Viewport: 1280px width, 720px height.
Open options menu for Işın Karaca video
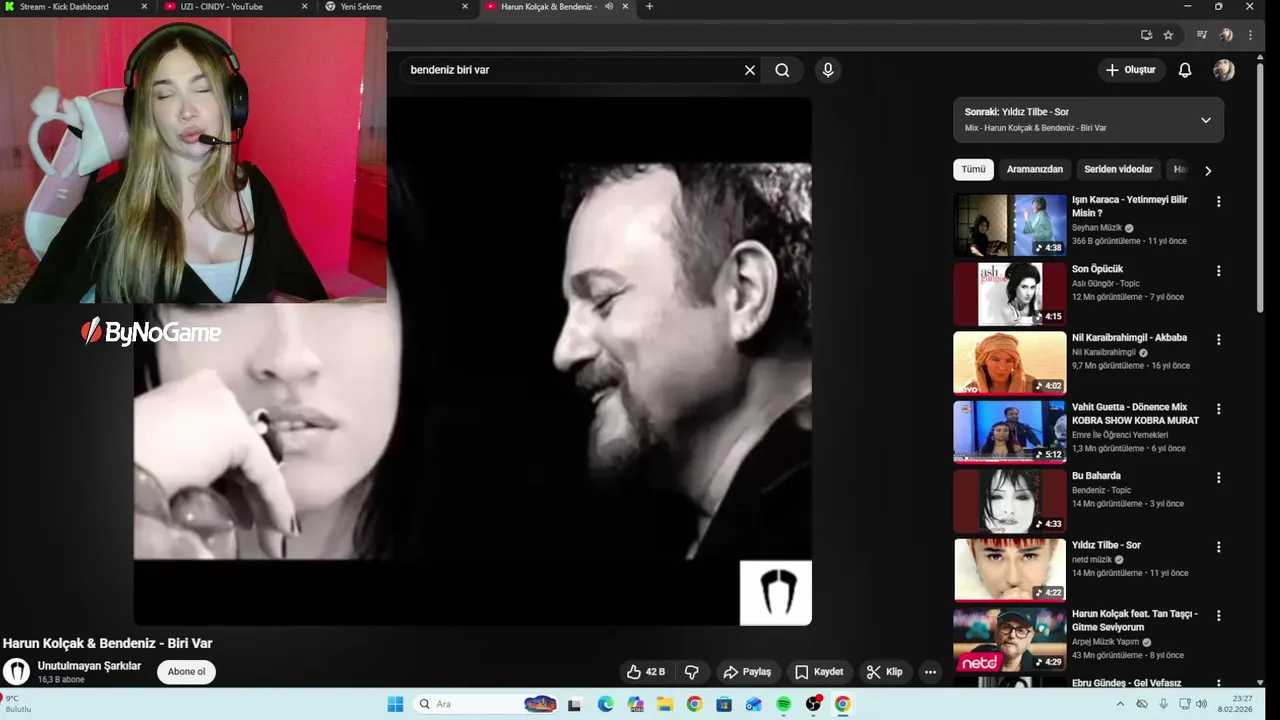pos(1218,202)
